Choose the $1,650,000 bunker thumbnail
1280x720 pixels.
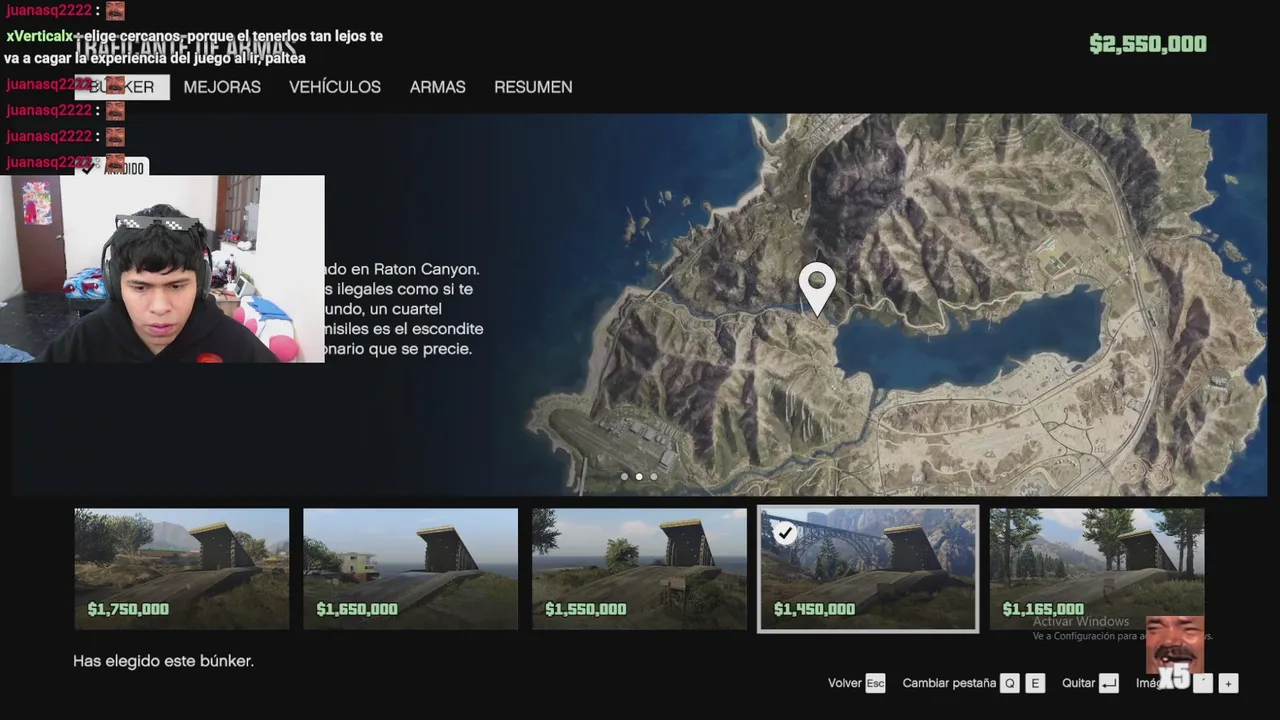click(x=411, y=569)
